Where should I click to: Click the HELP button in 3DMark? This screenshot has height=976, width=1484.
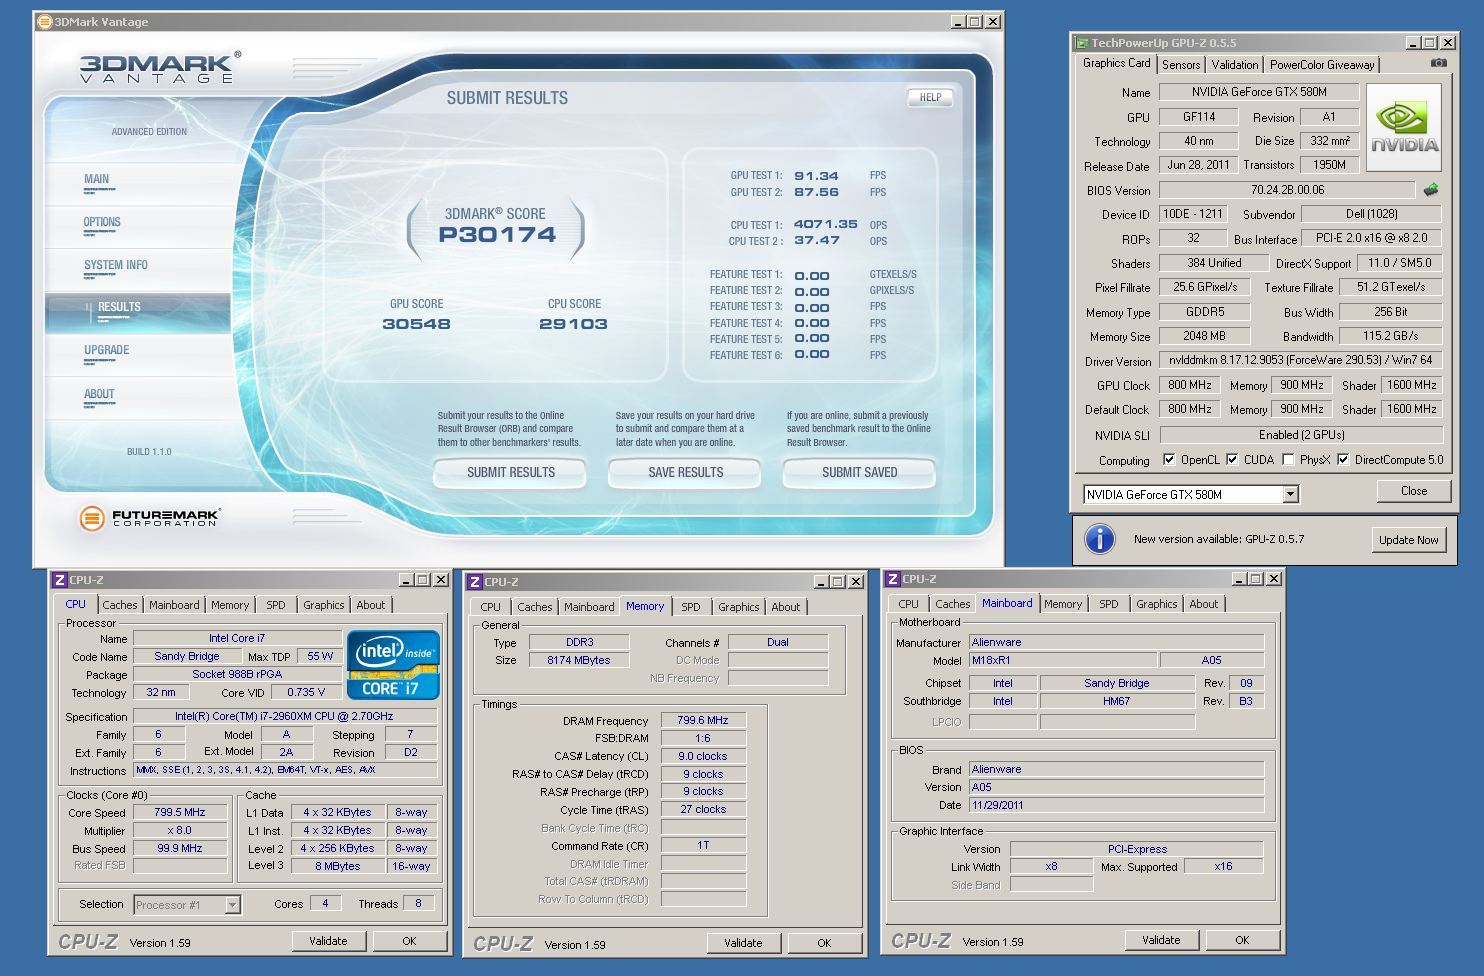tap(930, 97)
